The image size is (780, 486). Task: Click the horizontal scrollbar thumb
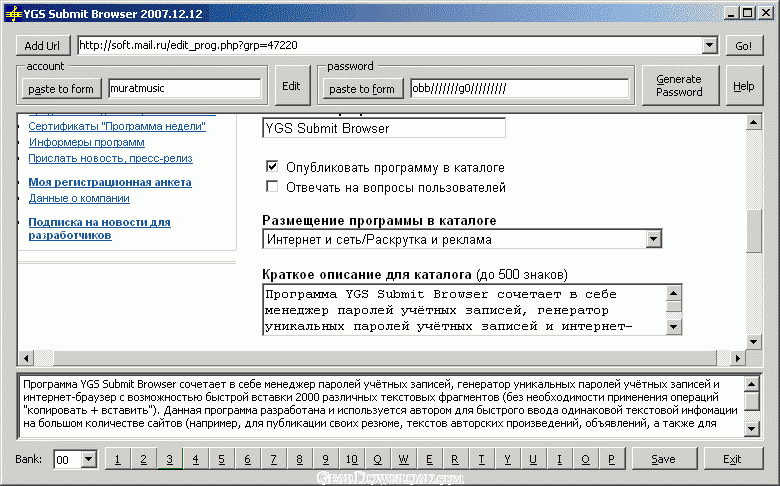tap(386, 358)
